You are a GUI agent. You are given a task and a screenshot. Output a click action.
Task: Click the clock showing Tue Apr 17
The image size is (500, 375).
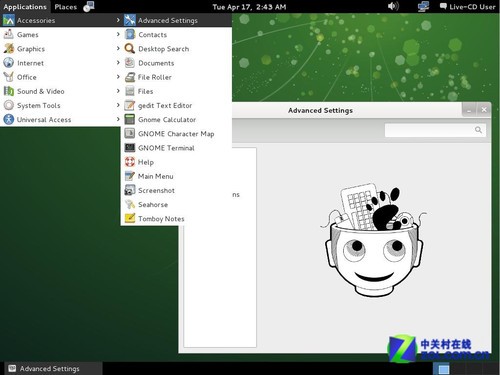tap(249, 7)
